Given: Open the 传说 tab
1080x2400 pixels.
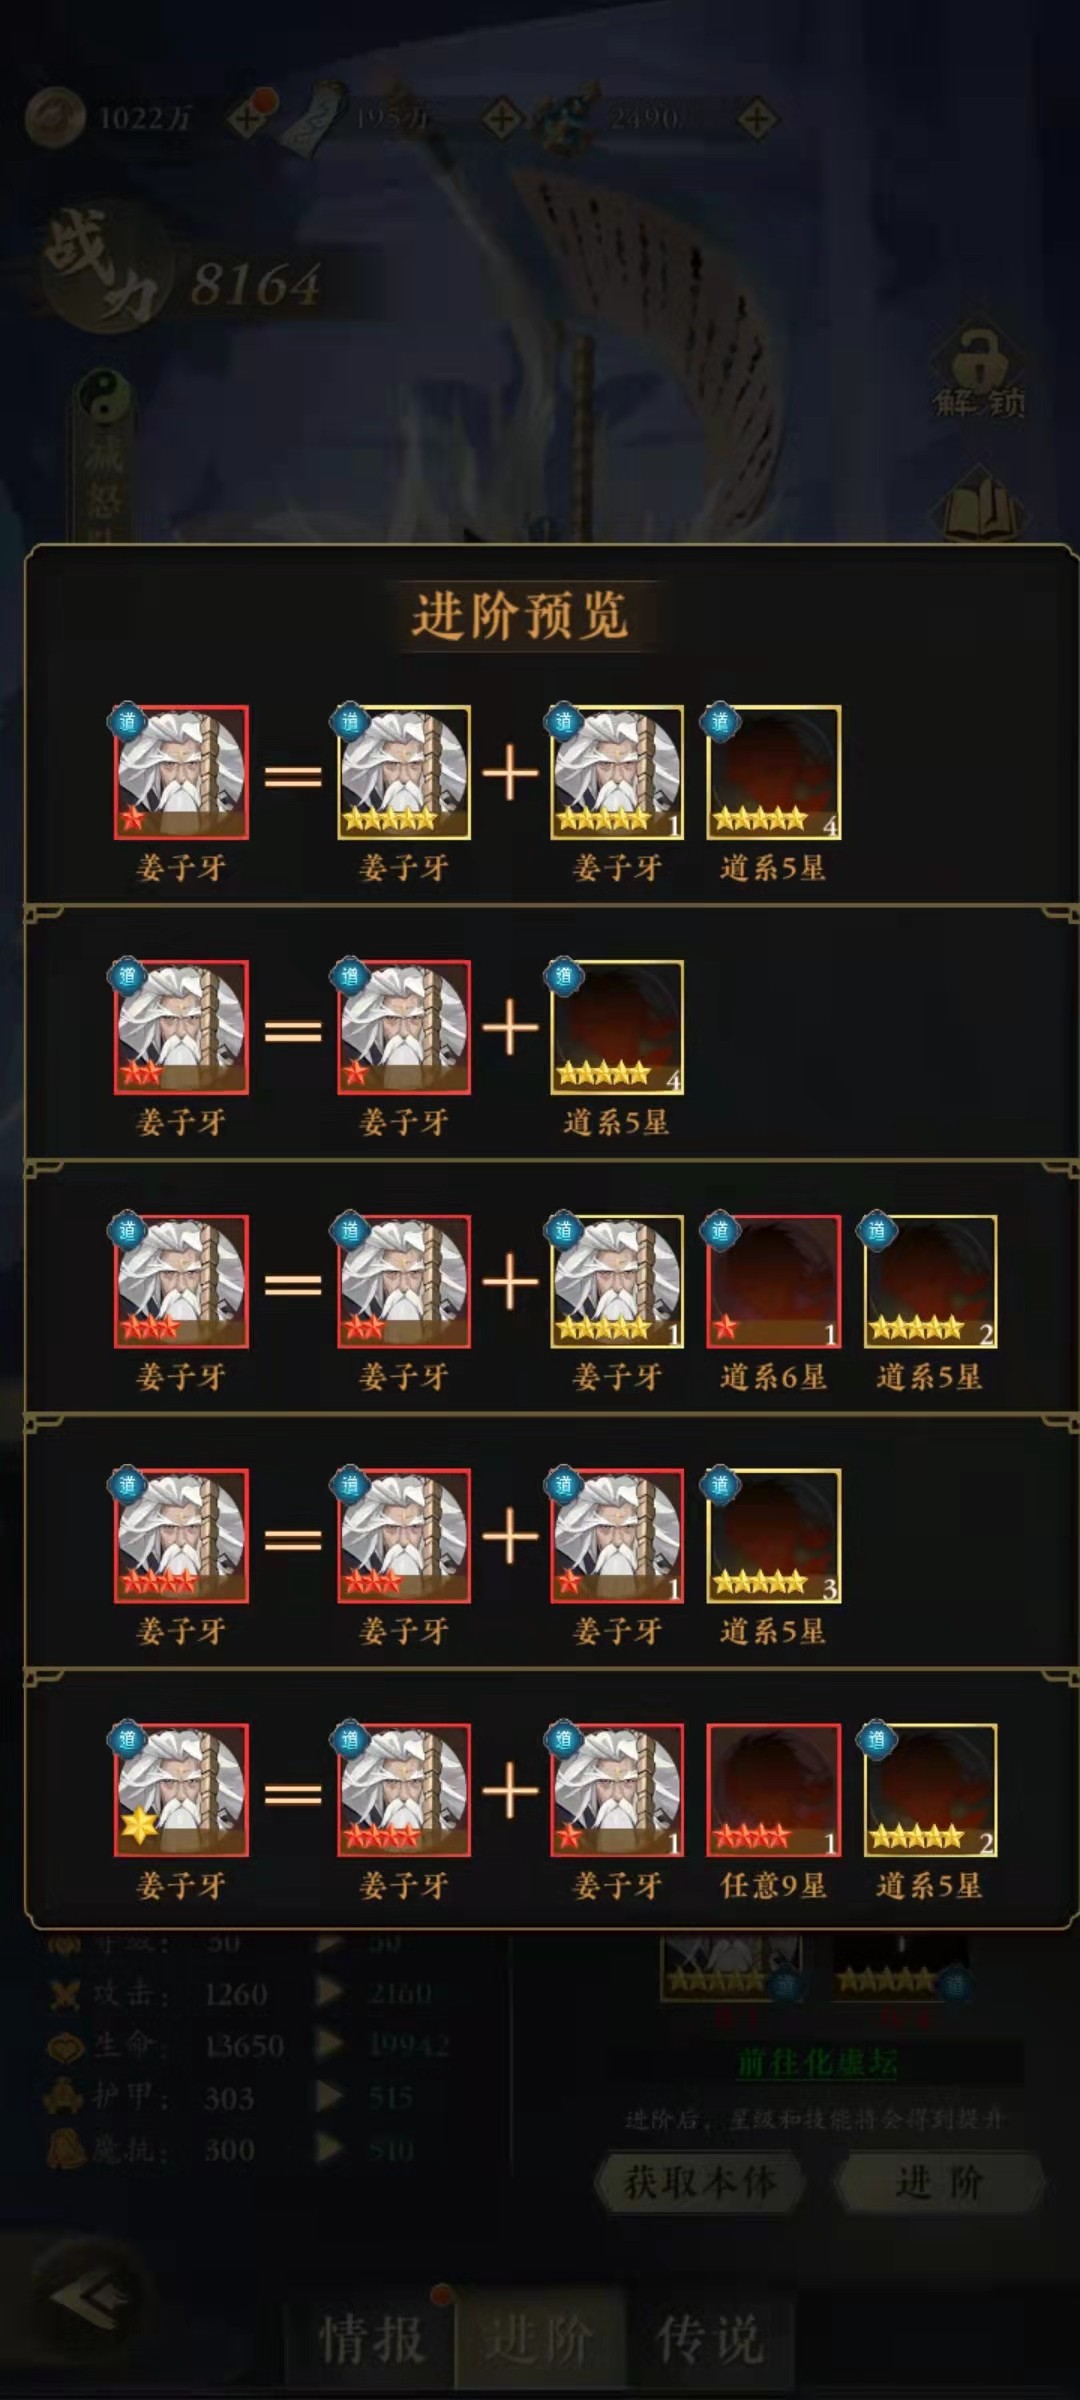Looking at the screenshot, I should [x=710, y=2340].
